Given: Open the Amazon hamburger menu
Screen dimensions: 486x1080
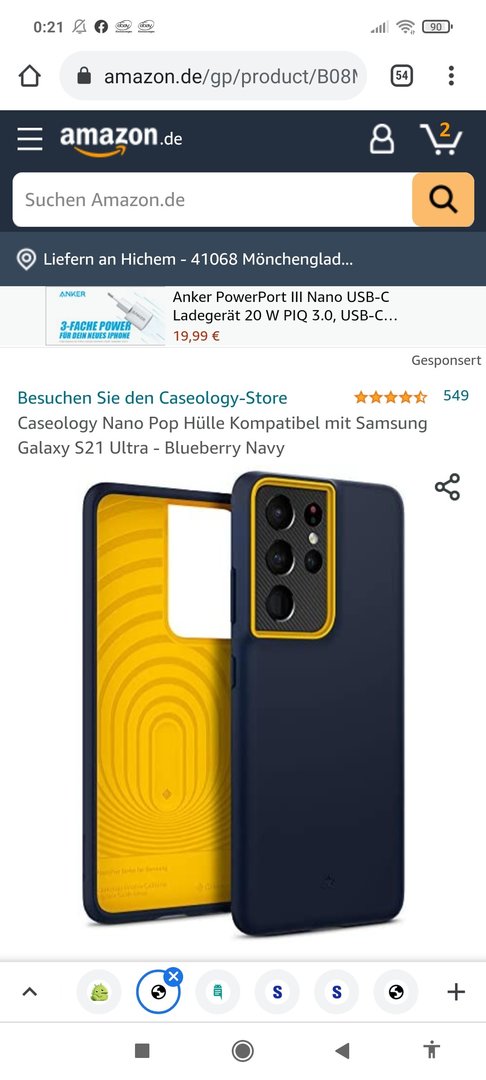Looking at the screenshot, I should [30, 138].
